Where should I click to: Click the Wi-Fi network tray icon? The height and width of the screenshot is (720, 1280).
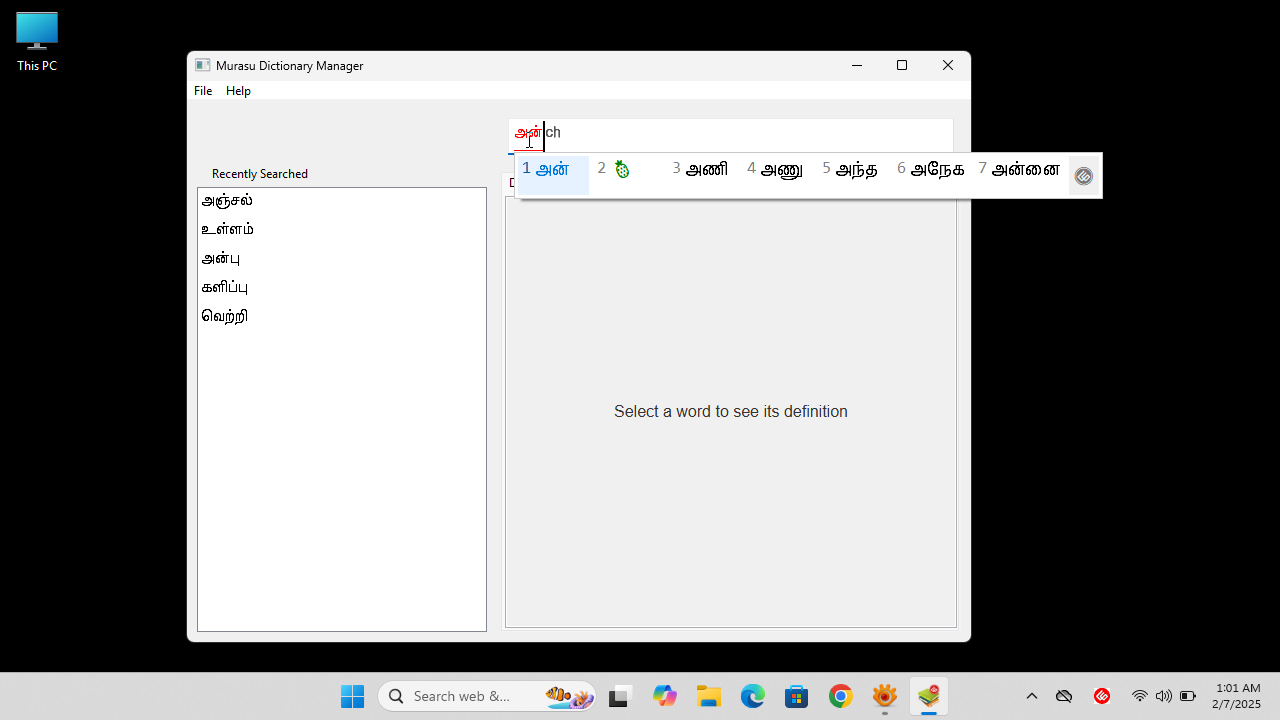[x=1139, y=695]
